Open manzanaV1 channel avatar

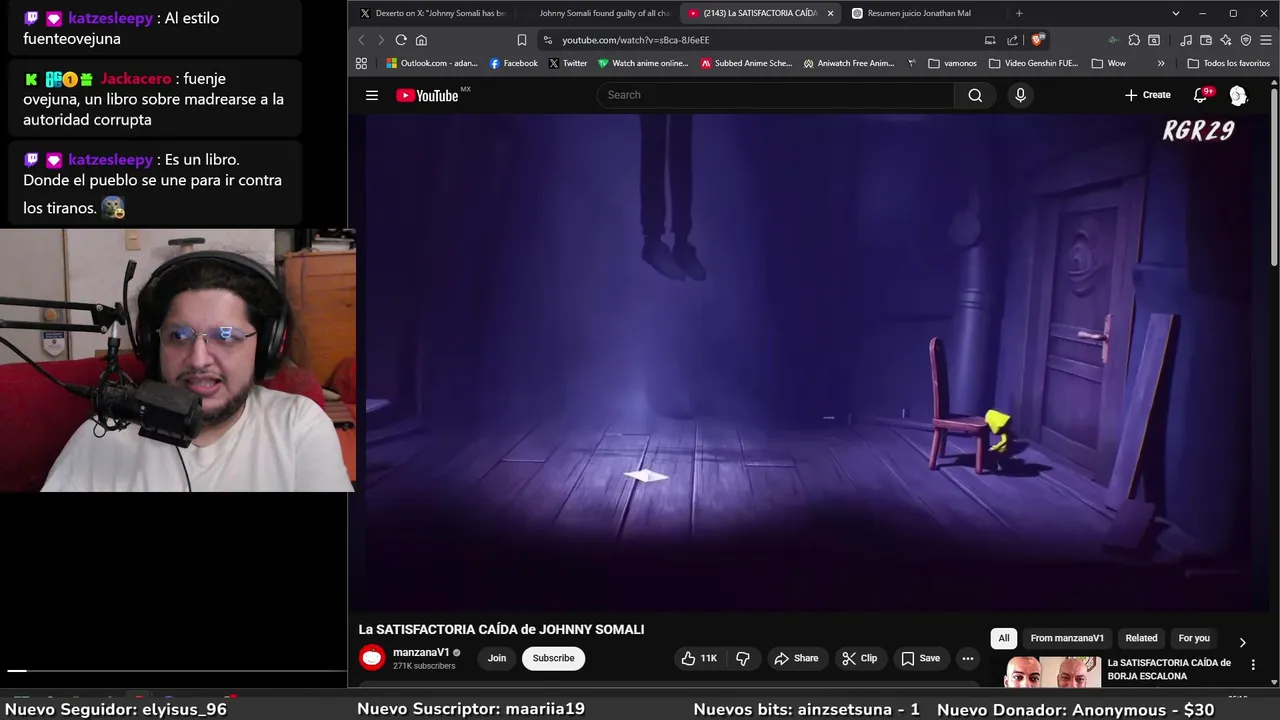[372, 657]
